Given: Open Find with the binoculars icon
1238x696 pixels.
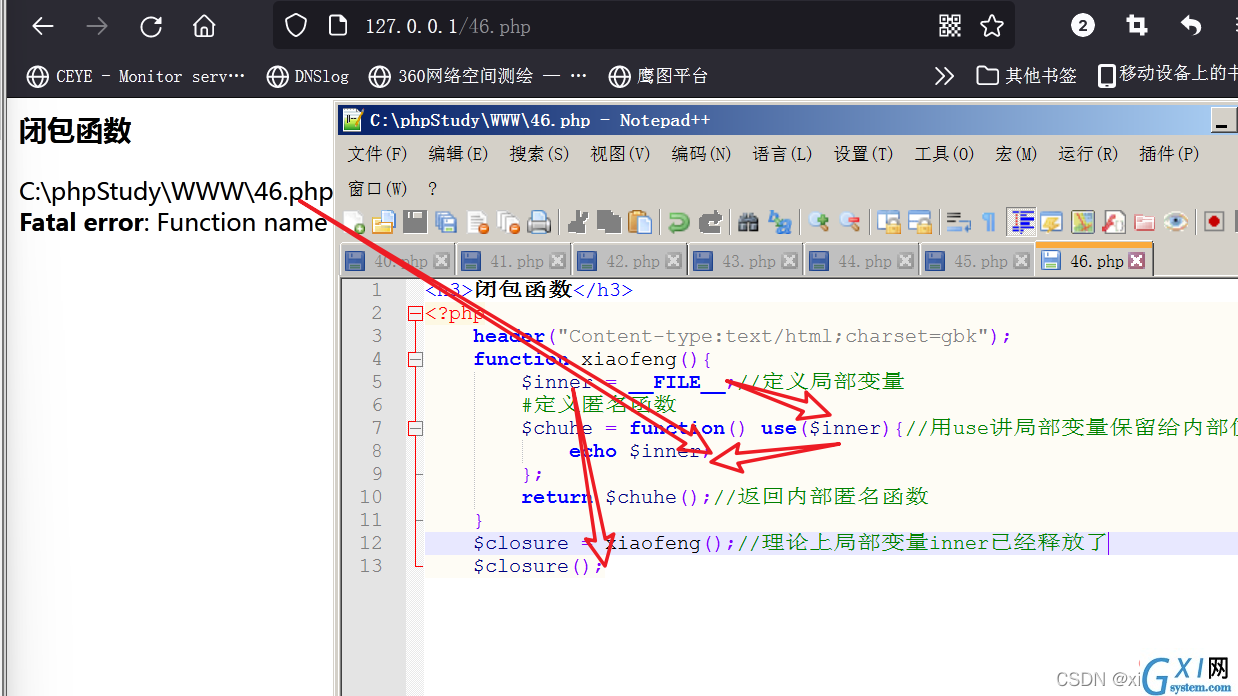Looking at the screenshot, I should [748, 222].
